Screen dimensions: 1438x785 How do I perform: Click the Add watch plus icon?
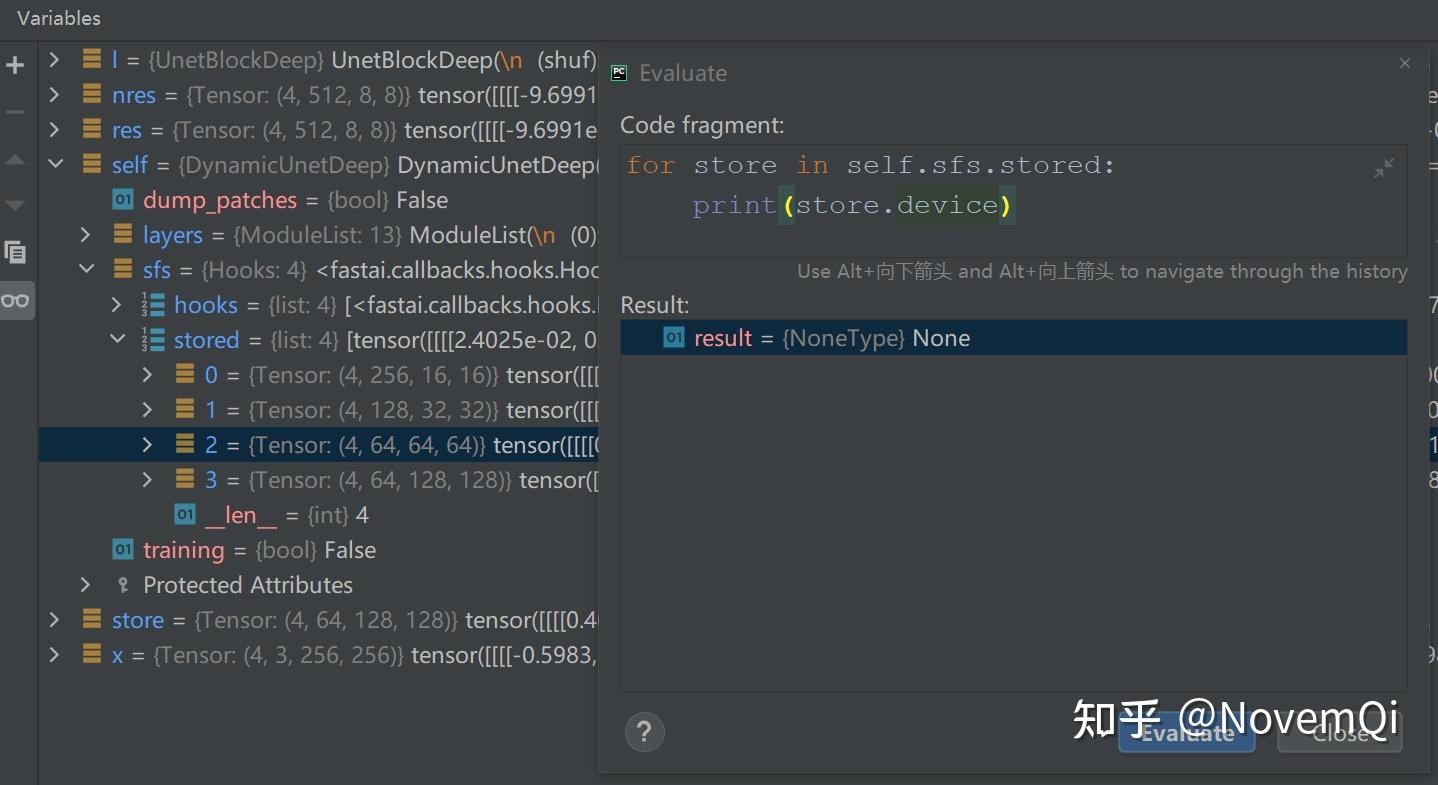point(15,64)
